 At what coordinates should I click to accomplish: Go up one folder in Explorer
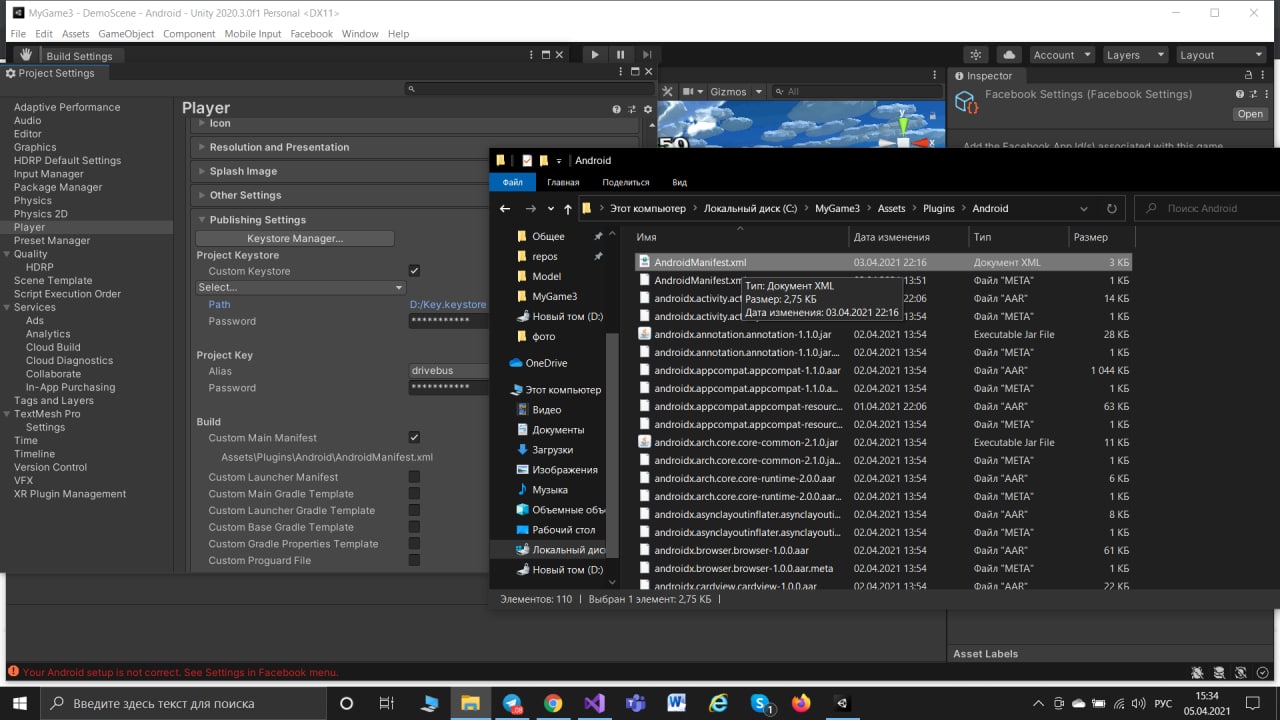(x=568, y=209)
